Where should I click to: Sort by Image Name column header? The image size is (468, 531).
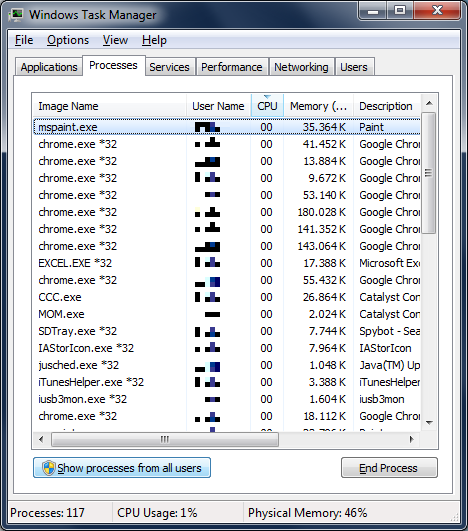(109, 106)
